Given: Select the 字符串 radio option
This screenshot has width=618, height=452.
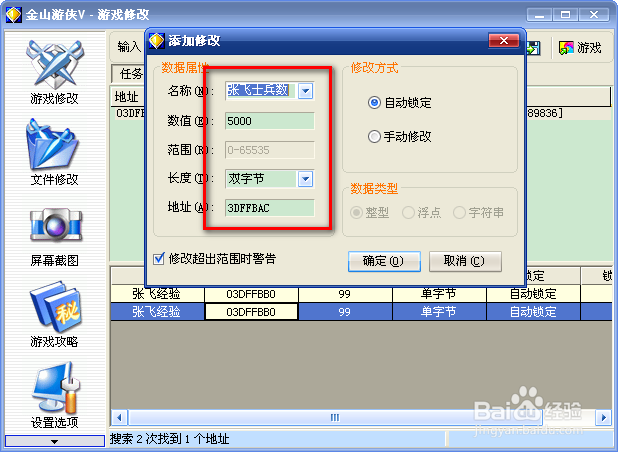Looking at the screenshot, I should 459,213.
